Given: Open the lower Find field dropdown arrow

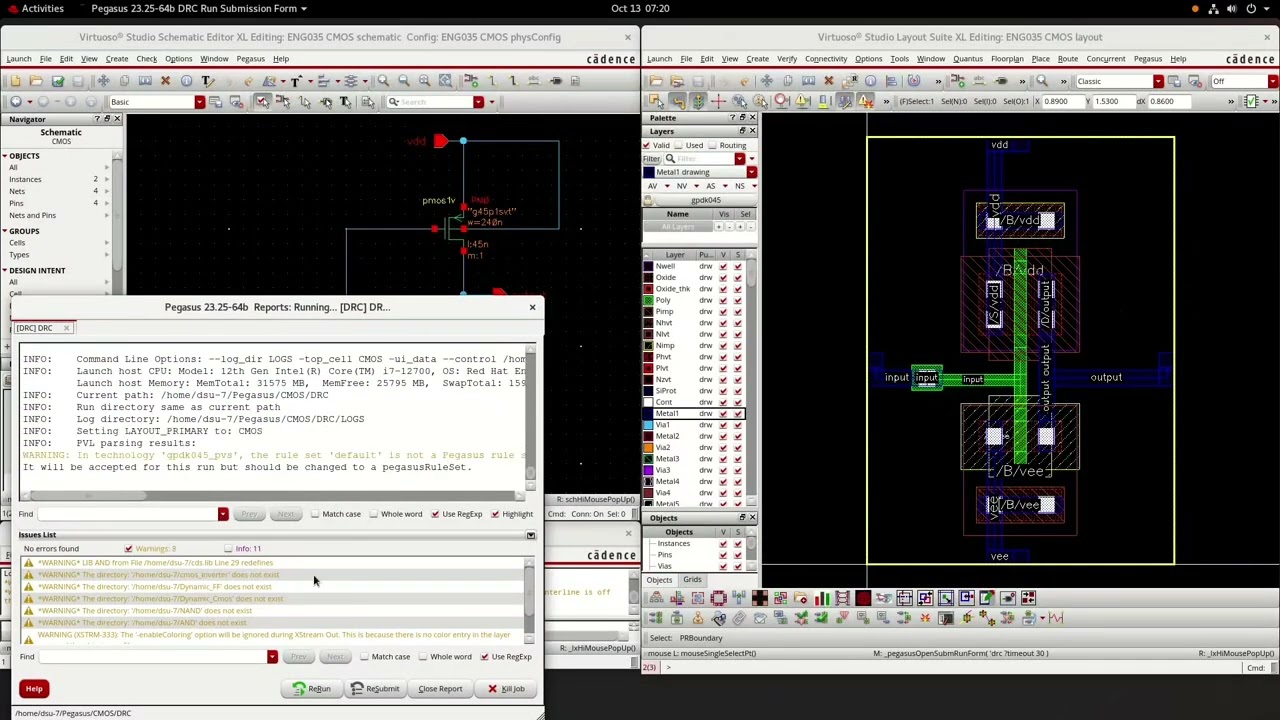Looking at the screenshot, I should pos(272,657).
